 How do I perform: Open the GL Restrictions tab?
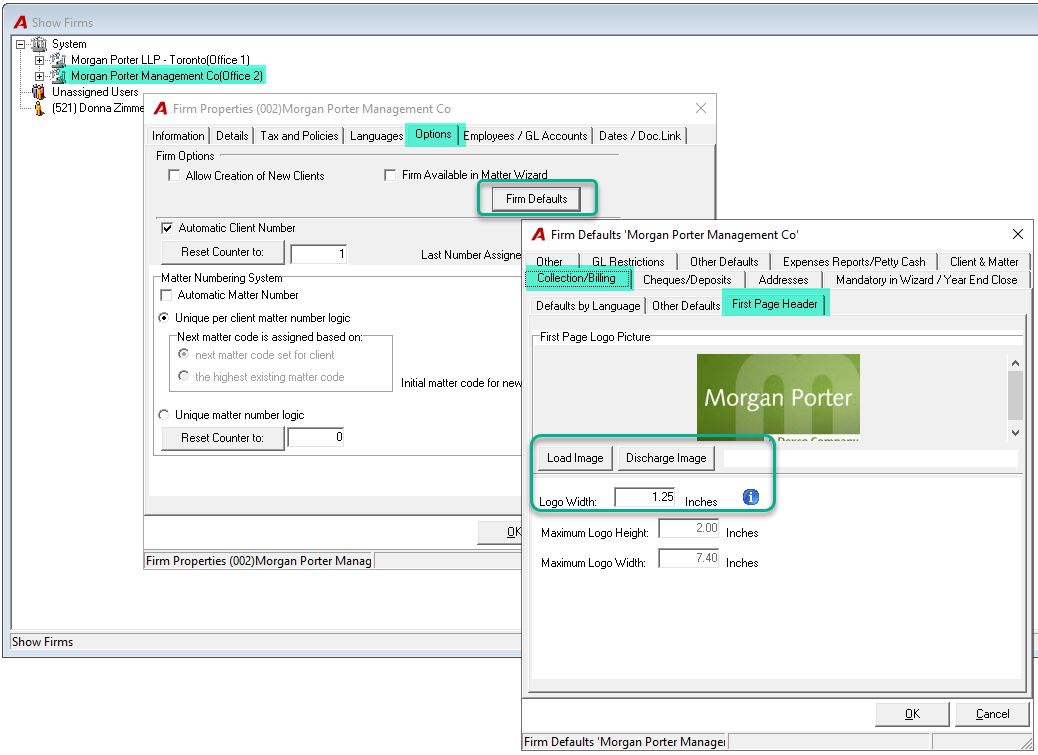(628, 261)
